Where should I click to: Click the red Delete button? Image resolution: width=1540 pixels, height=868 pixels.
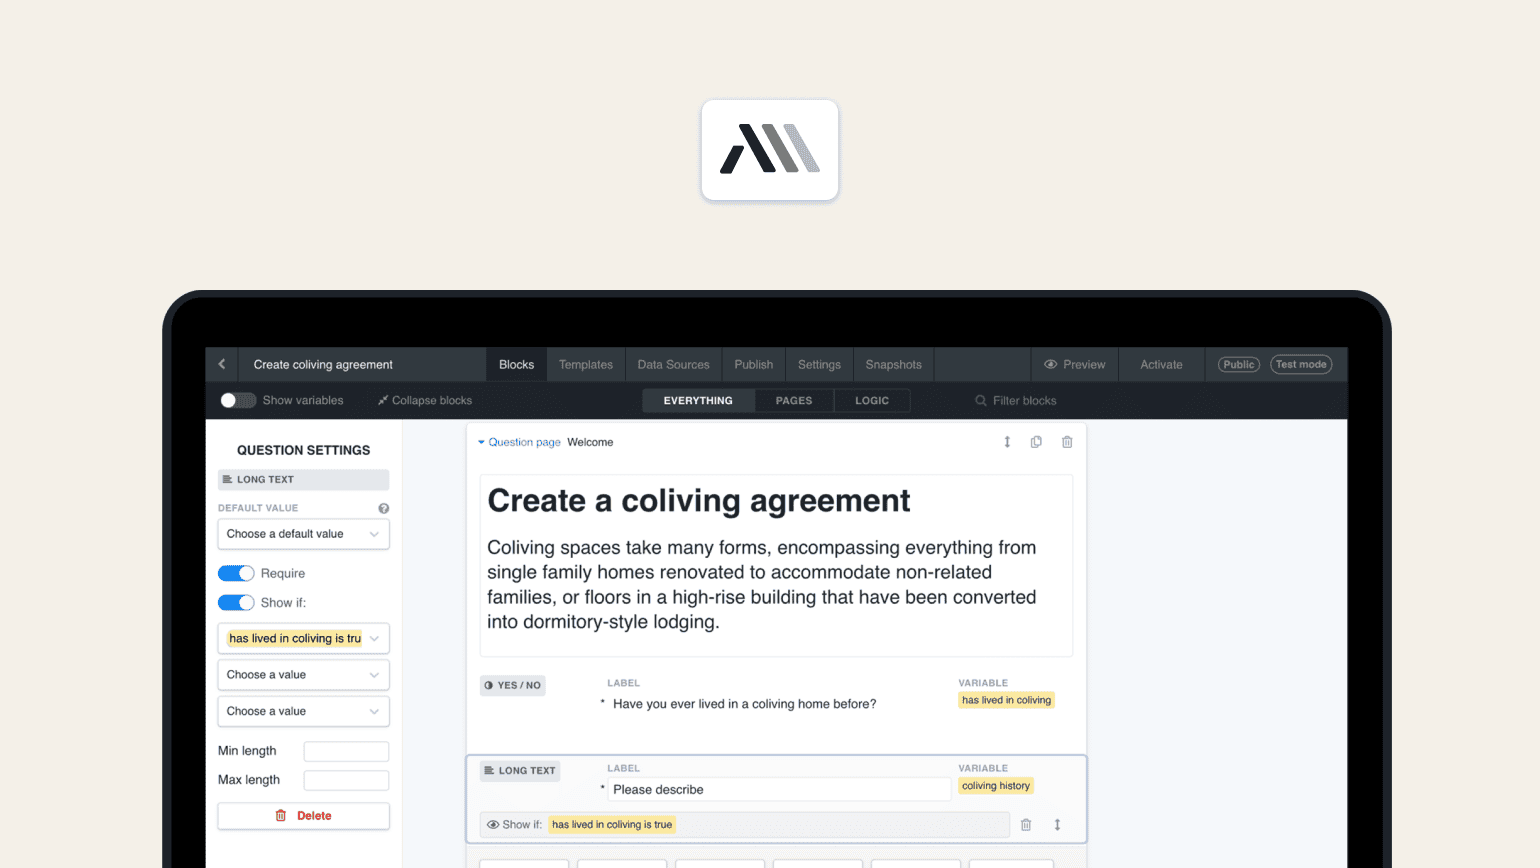pos(303,816)
